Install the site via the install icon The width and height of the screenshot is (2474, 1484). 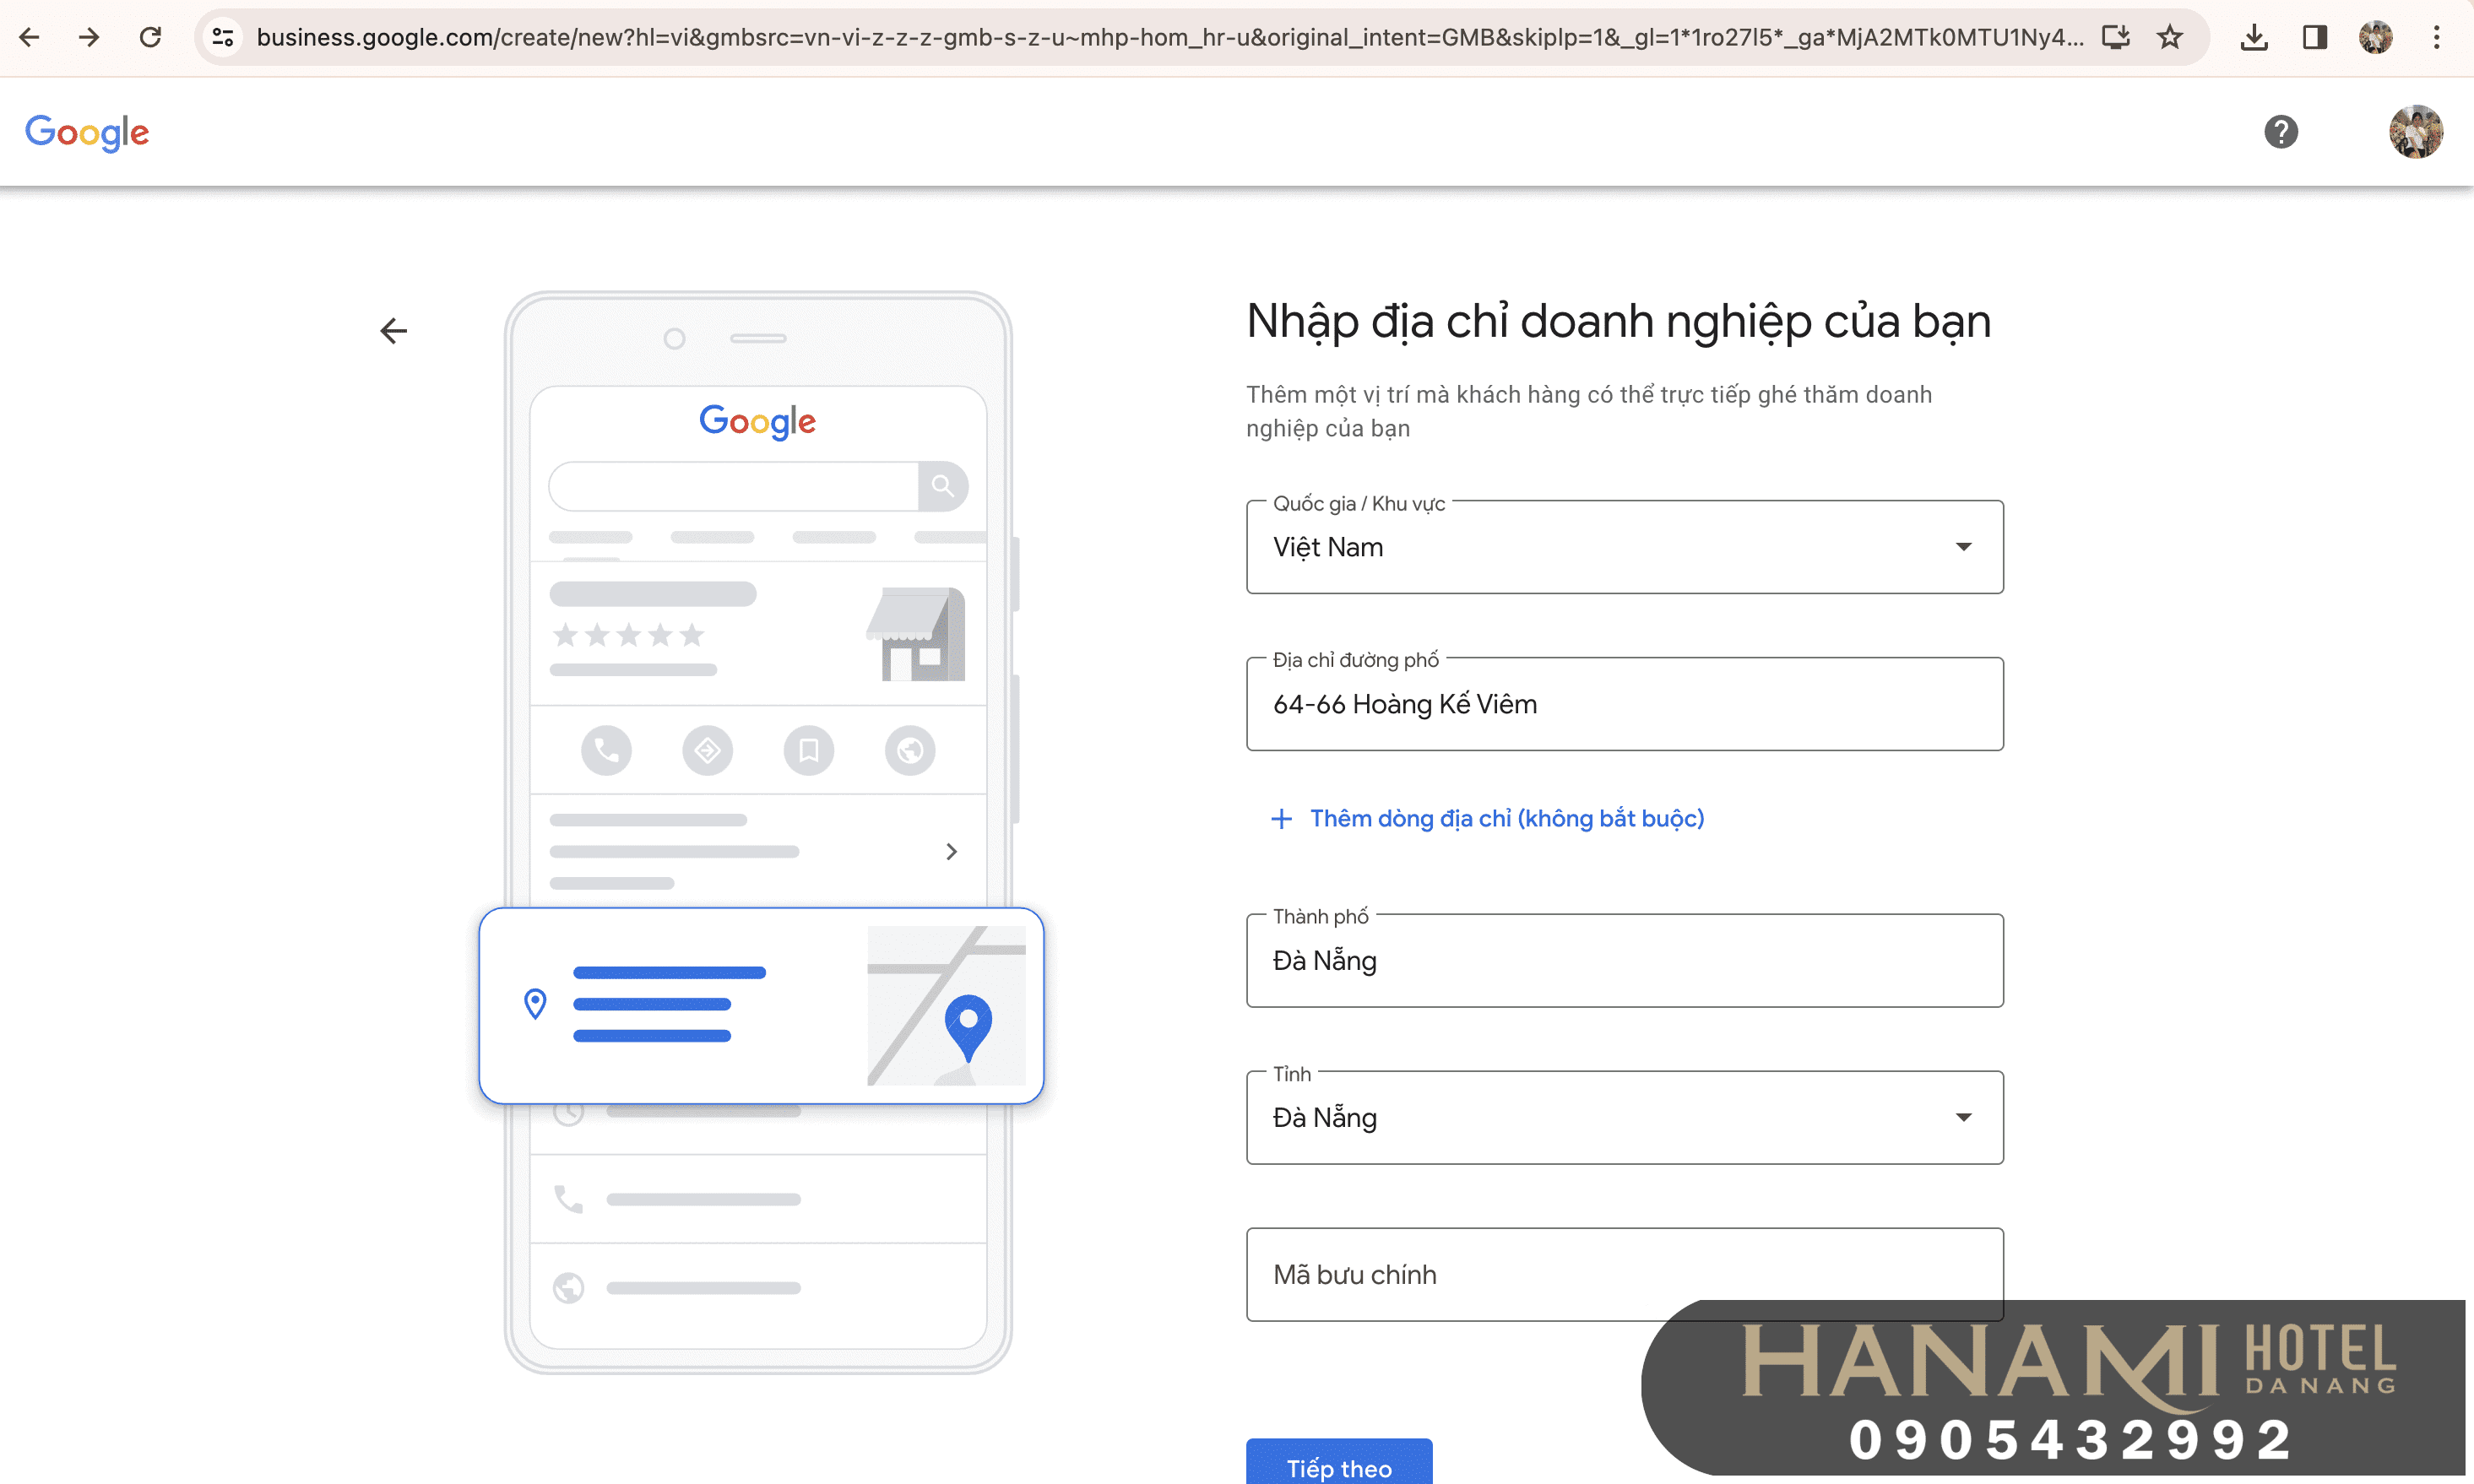tap(2116, 37)
